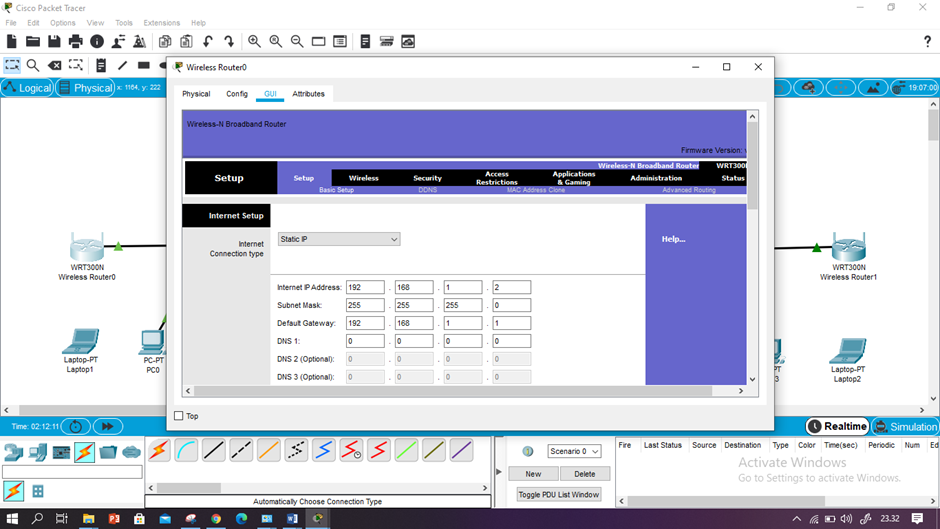Open a file with the folder icon
The height and width of the screenshot is (529, 940).
click(33, 41)
